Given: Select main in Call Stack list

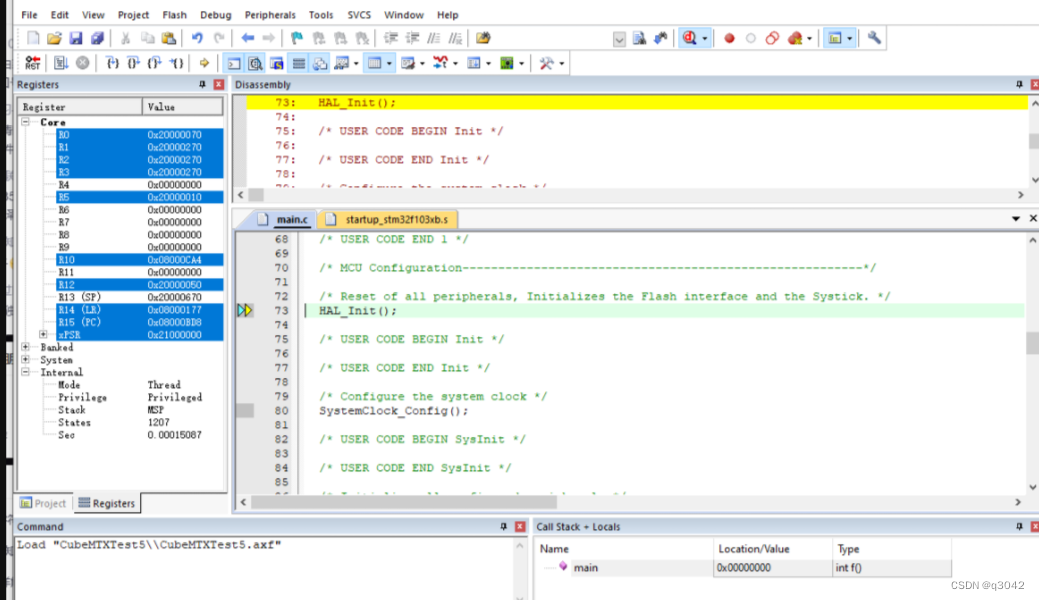Looking at the screenshot, I should click(x=585, y=568).
